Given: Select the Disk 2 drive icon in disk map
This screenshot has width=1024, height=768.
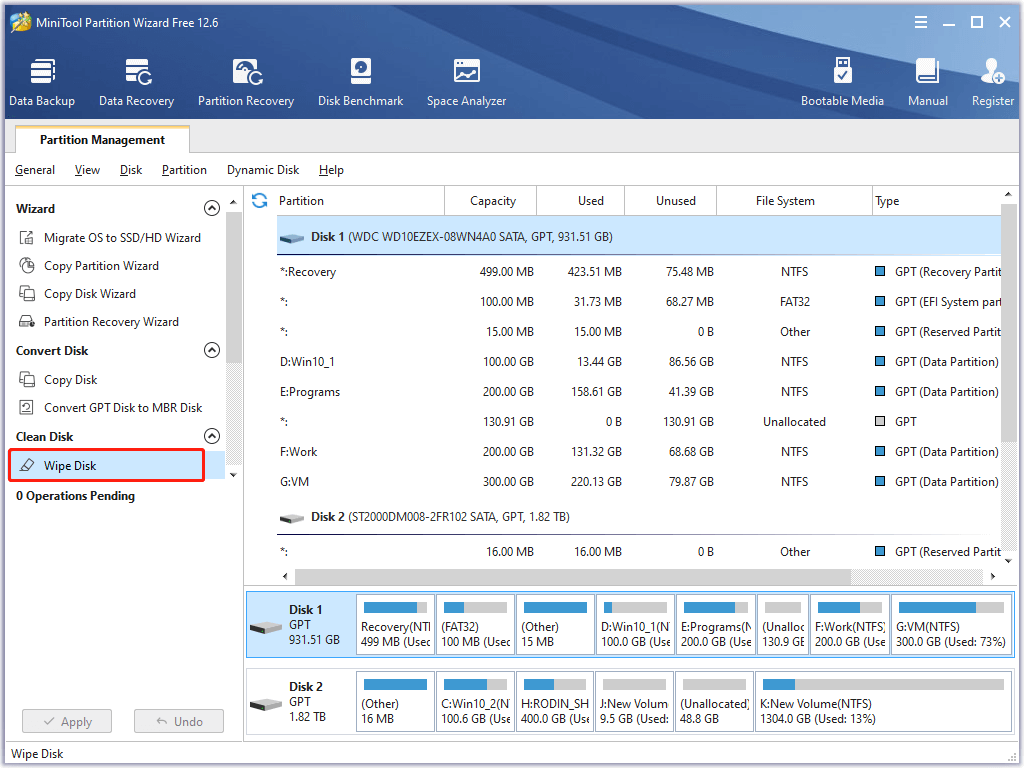Looking at the screenshot, I should pos(266,705).
